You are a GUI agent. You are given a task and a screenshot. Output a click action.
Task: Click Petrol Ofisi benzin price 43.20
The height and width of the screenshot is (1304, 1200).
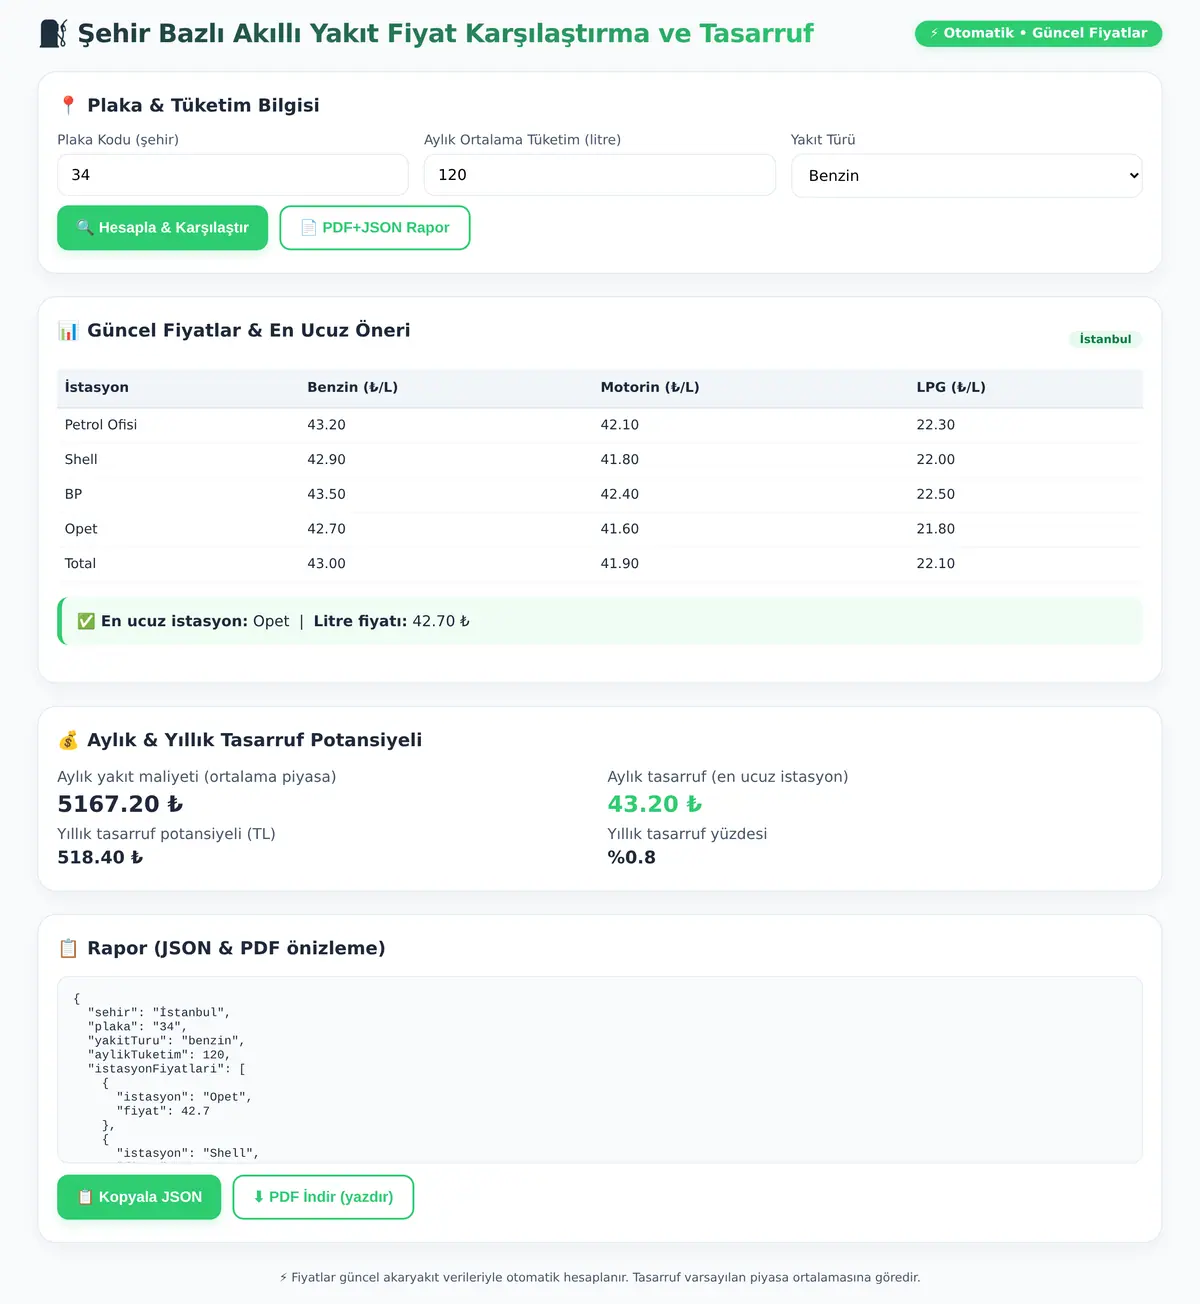coord(326,425)
